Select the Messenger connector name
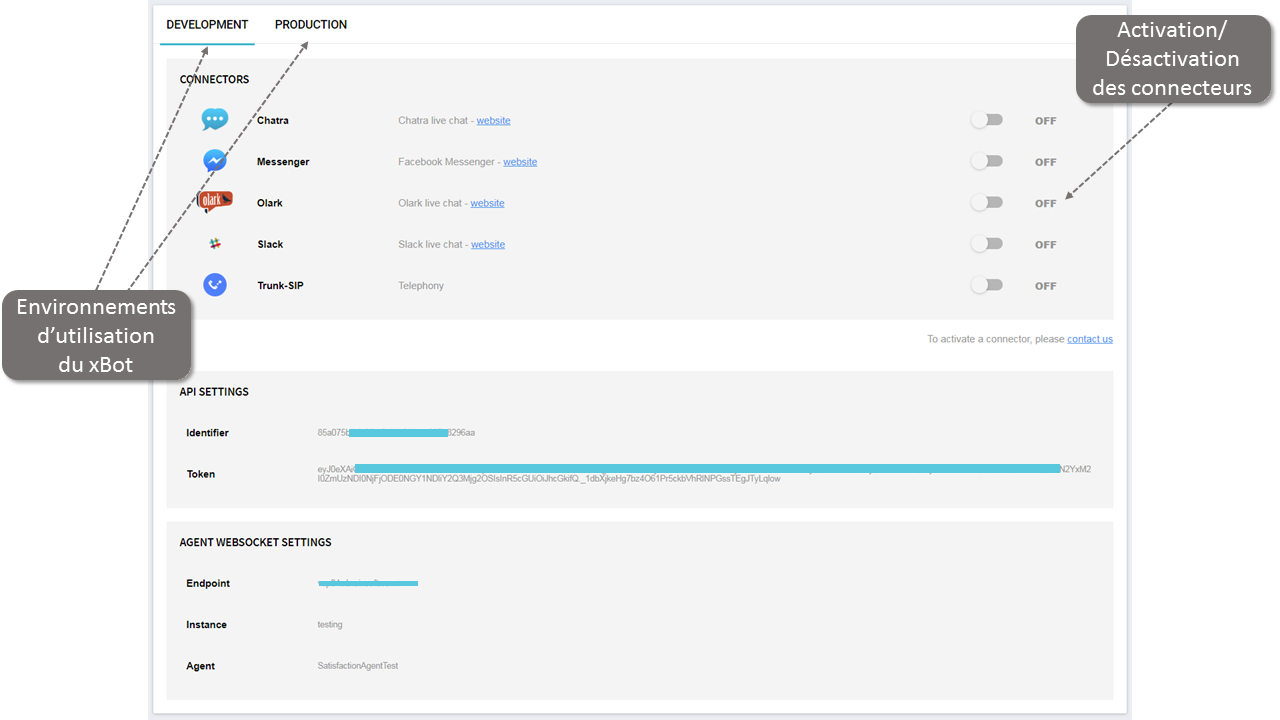The height and width of the screenshot is (720, 1280). (x=283, y=162)
